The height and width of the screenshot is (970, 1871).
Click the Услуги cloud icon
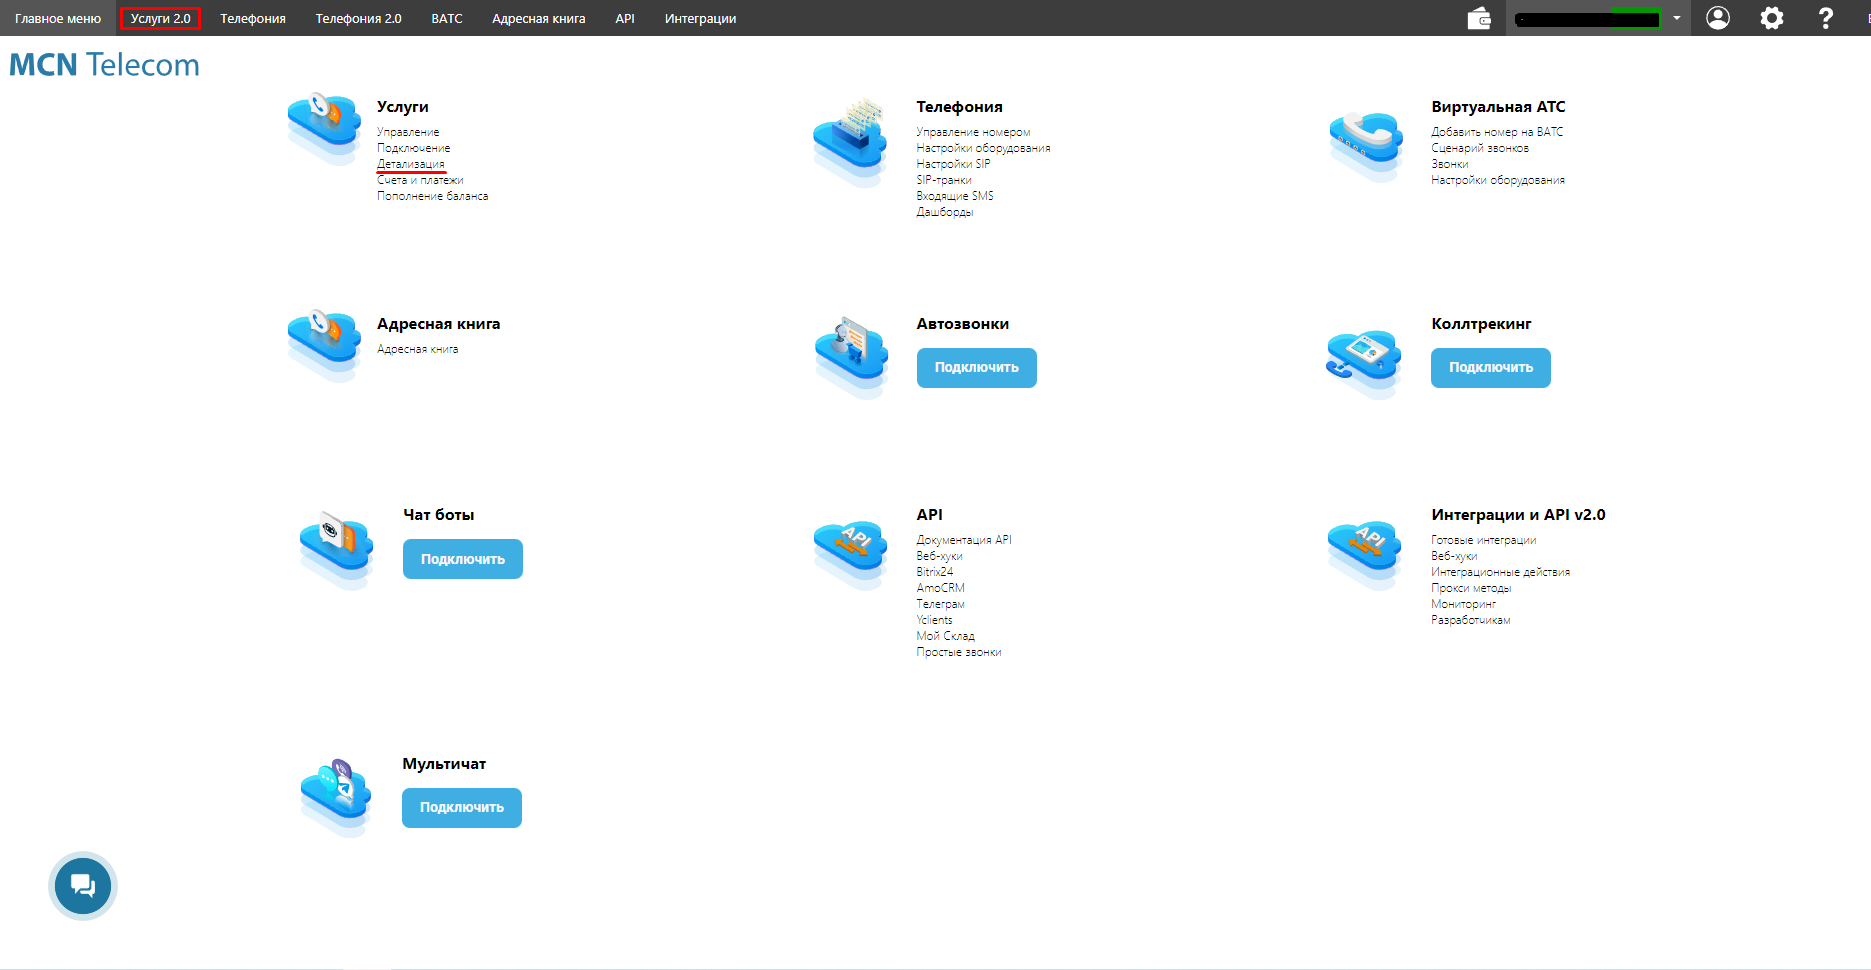(x=324, y=129)
